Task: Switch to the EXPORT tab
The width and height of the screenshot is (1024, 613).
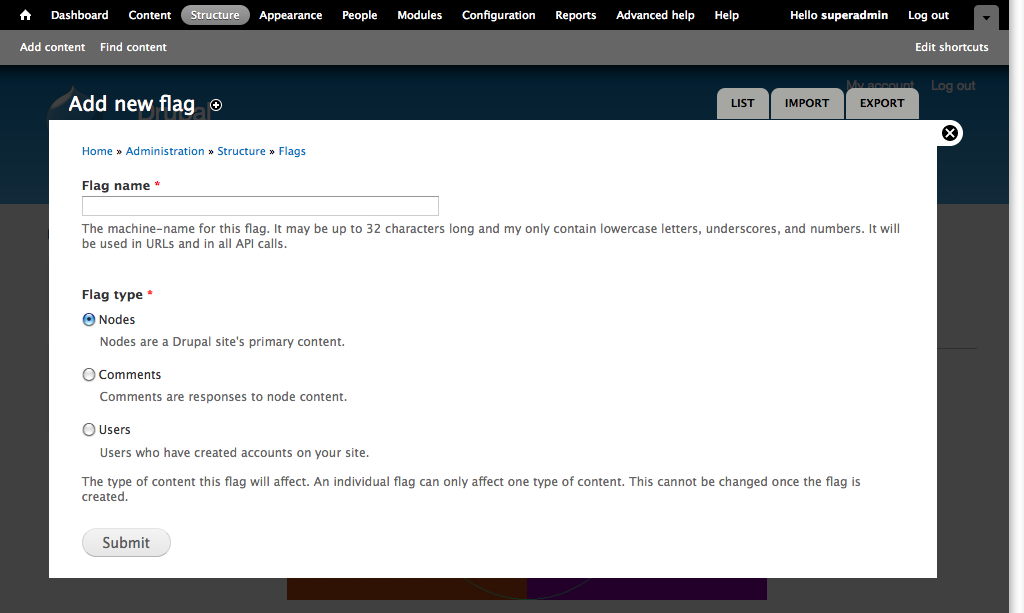Action: [881, 103]
